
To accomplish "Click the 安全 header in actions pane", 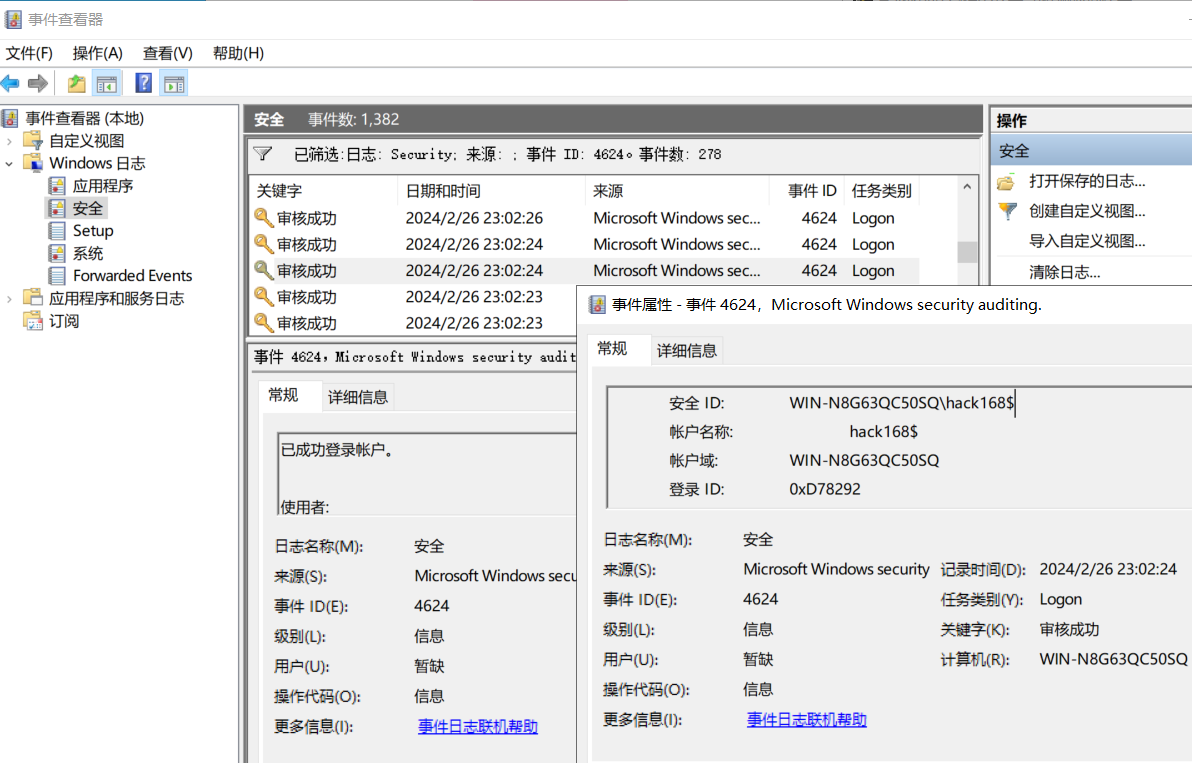I will (1091, 150).
